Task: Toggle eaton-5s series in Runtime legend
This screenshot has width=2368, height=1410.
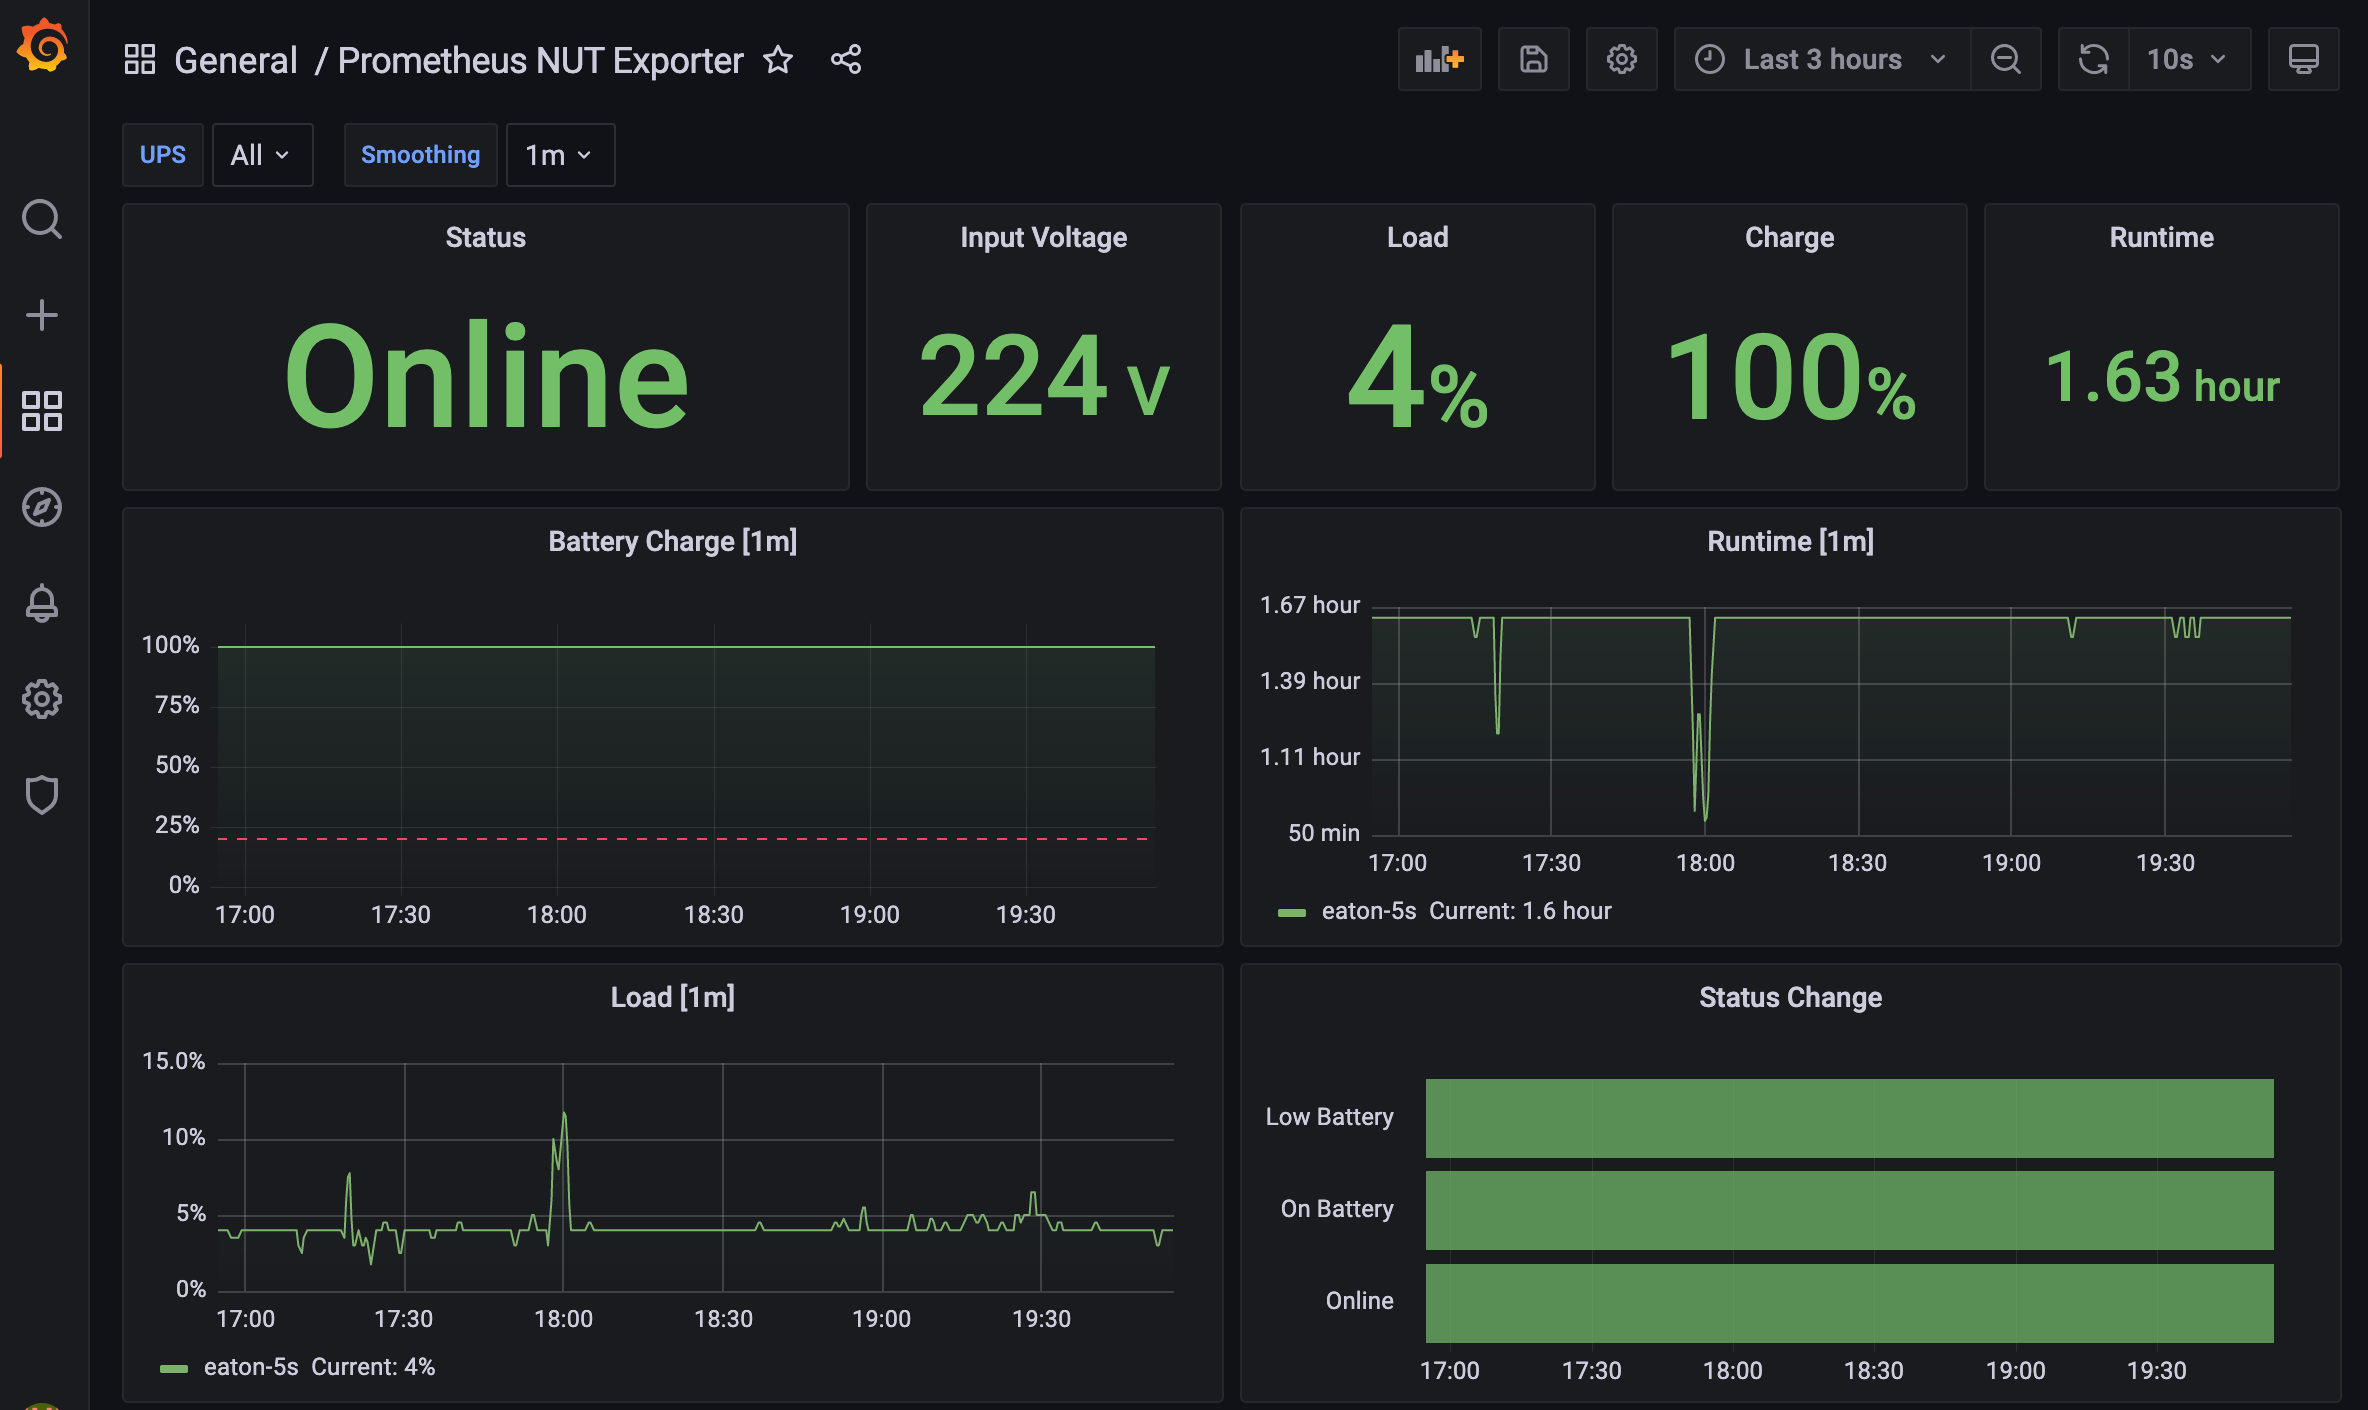Action: click(x=1368, y=911)
